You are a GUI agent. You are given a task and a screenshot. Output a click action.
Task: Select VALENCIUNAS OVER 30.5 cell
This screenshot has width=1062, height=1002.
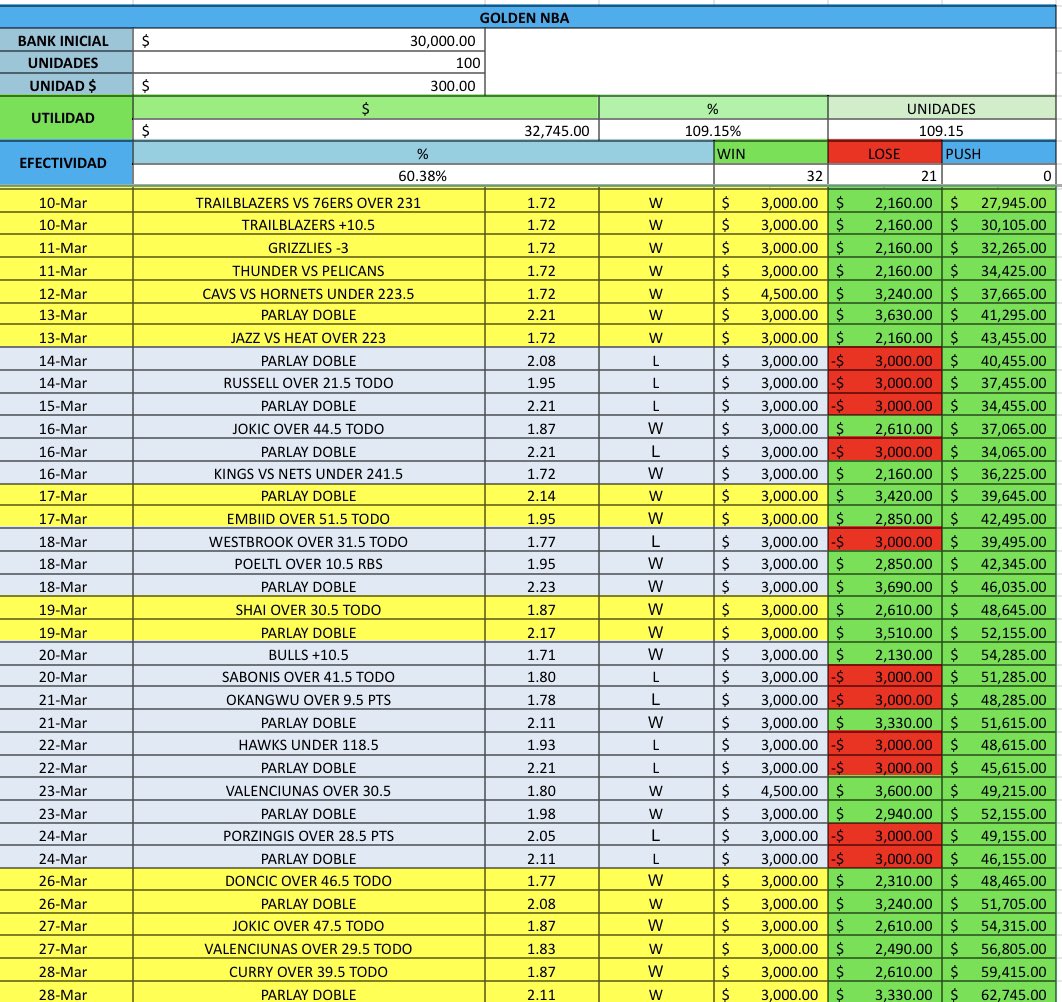[x=309, y=791]
